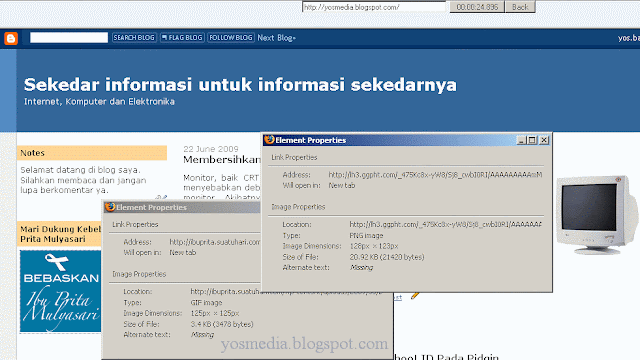Click the 00:00:24.836 timer button
This screenshot has height=360, width=640.
click(477, 7)
